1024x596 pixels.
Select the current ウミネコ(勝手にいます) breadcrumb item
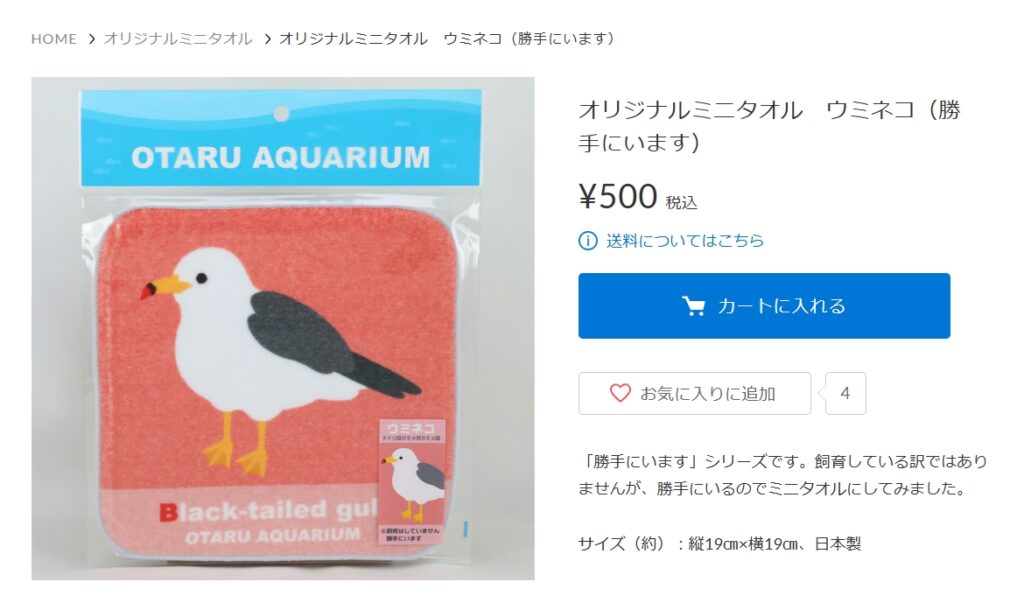click(x=448, y=39)
